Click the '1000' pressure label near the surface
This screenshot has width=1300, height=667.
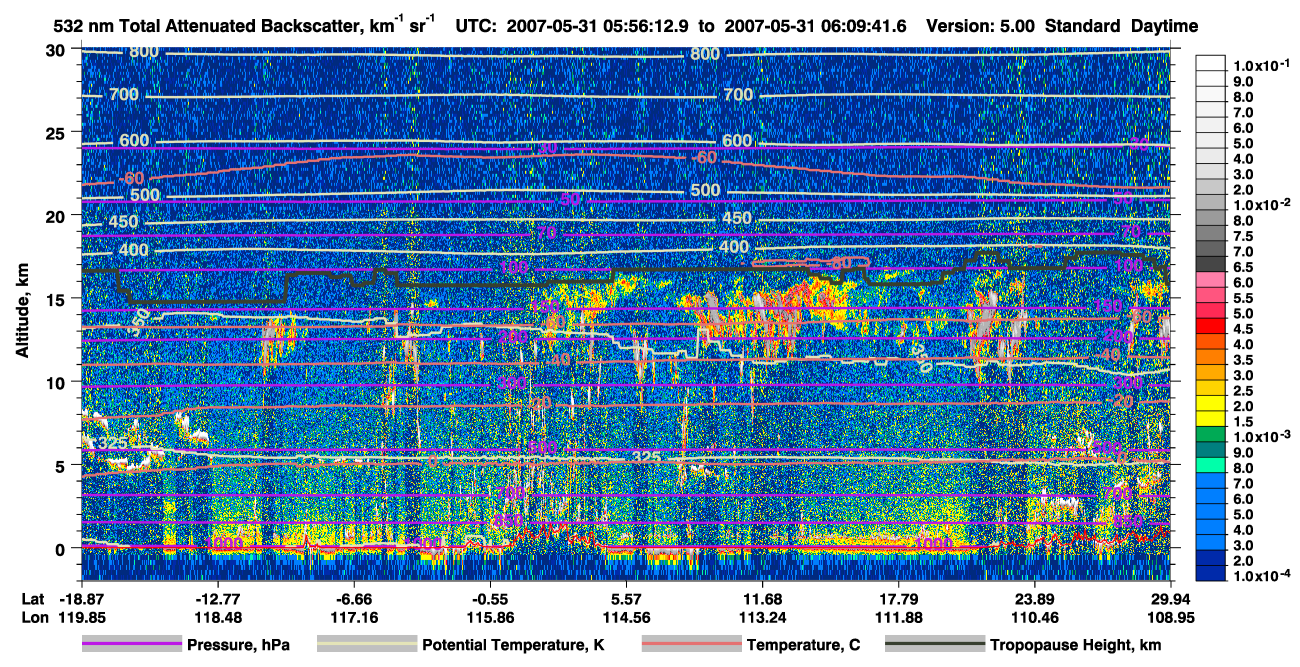tap(934, 543)
